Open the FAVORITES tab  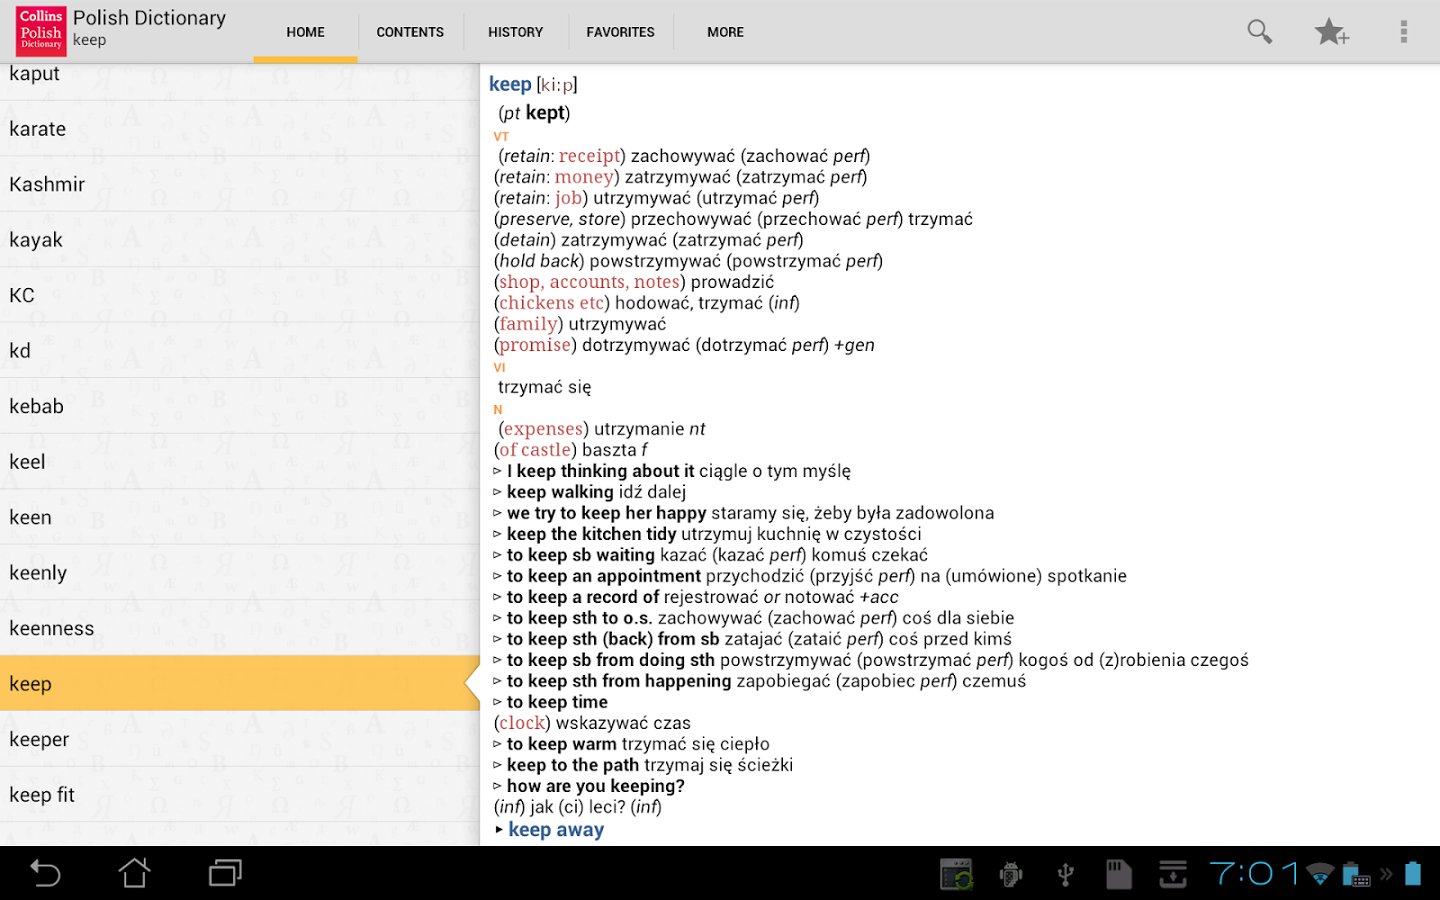620,32
